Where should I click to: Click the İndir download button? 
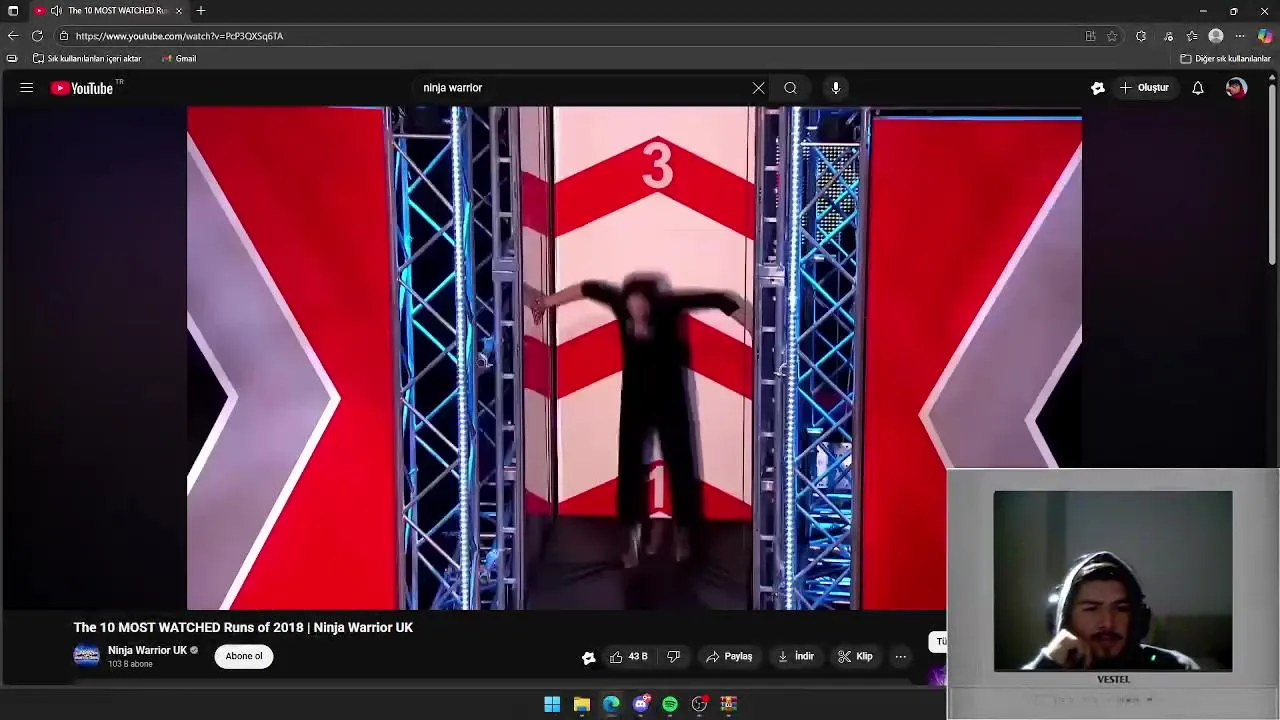coord(796,657)
